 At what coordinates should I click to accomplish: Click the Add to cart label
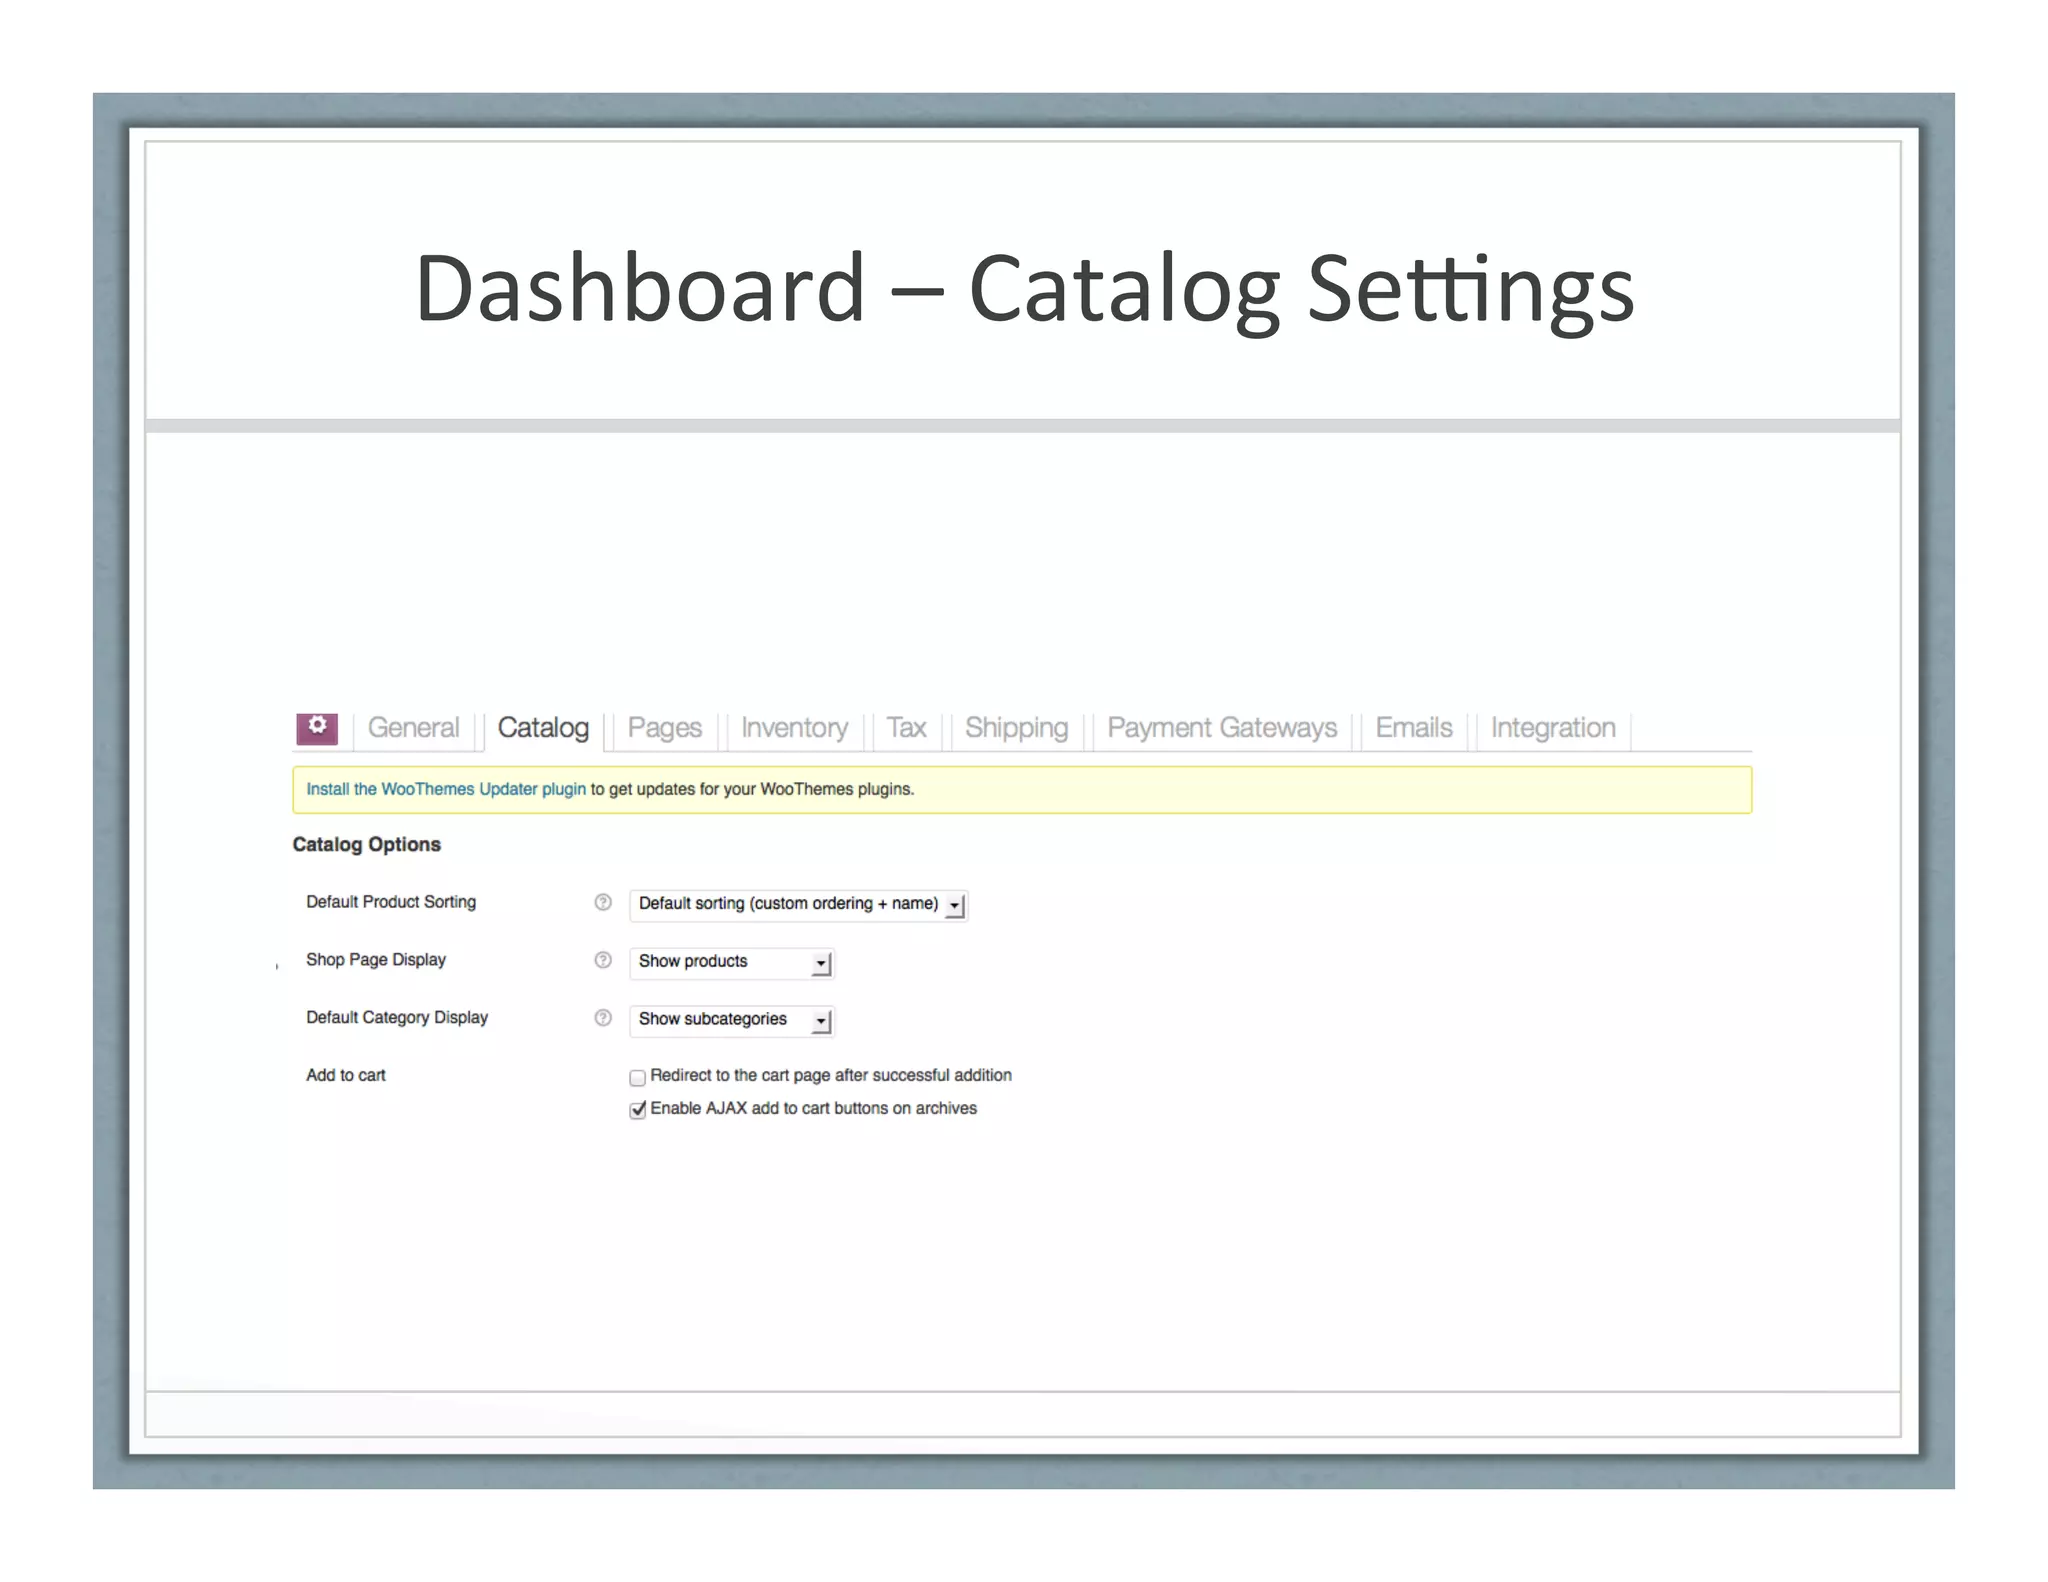point(345,1075)
